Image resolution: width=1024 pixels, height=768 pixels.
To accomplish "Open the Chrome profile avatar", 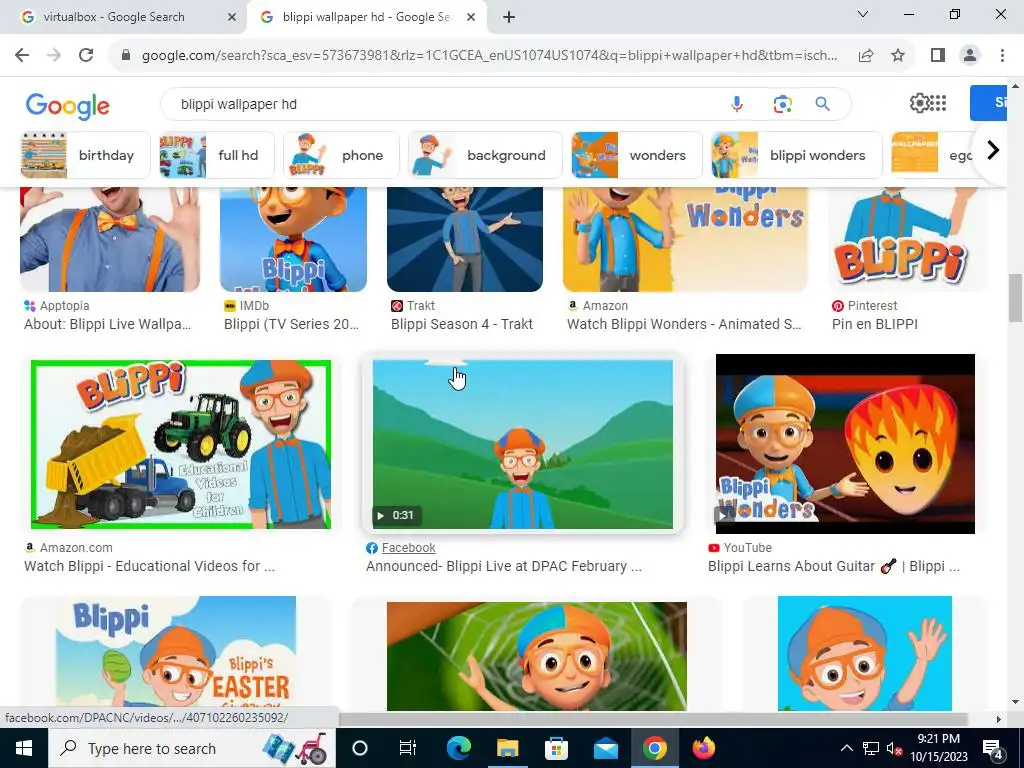I will click(x=970, y=56).
